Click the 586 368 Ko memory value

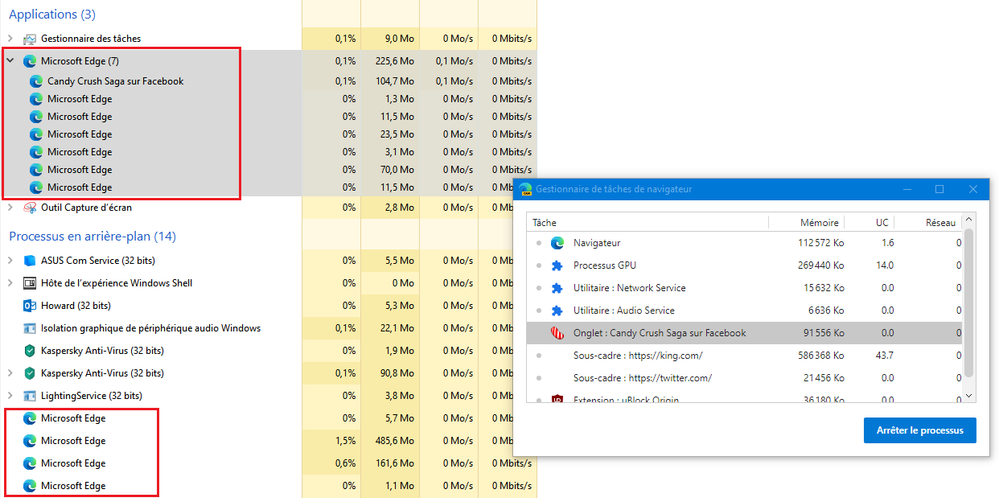click(x=821, y=355)
